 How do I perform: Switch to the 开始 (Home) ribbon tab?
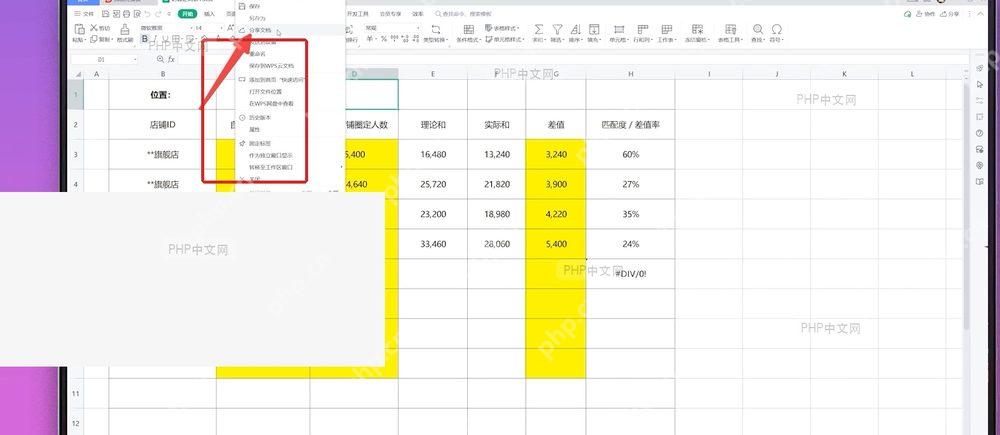coord(187,13)
